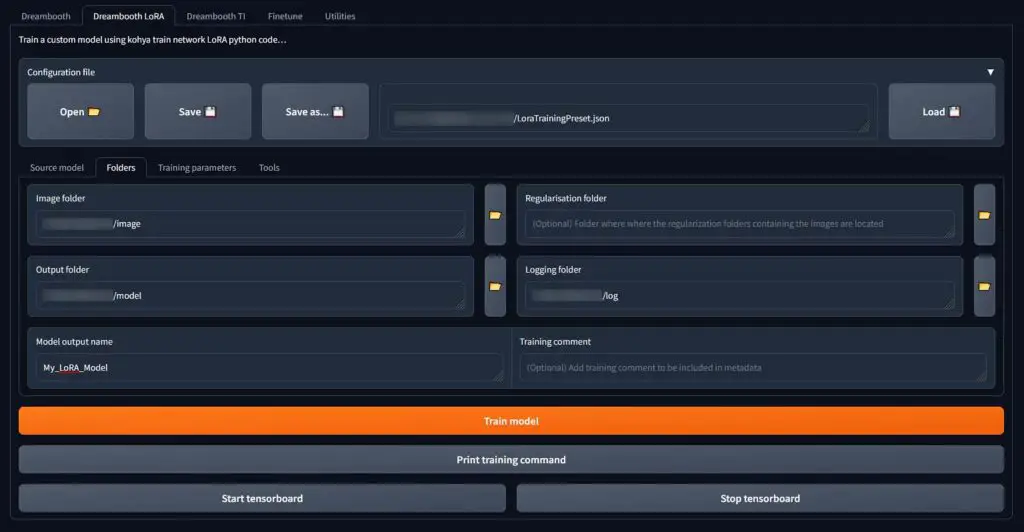Browse for Regularisation folder

pyautogui.click(x=984, y=215)
